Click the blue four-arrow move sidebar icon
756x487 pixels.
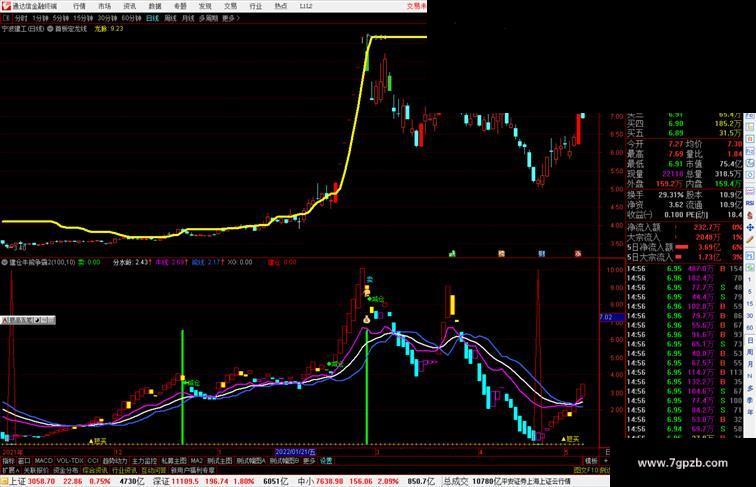click(x=750, y=227)
